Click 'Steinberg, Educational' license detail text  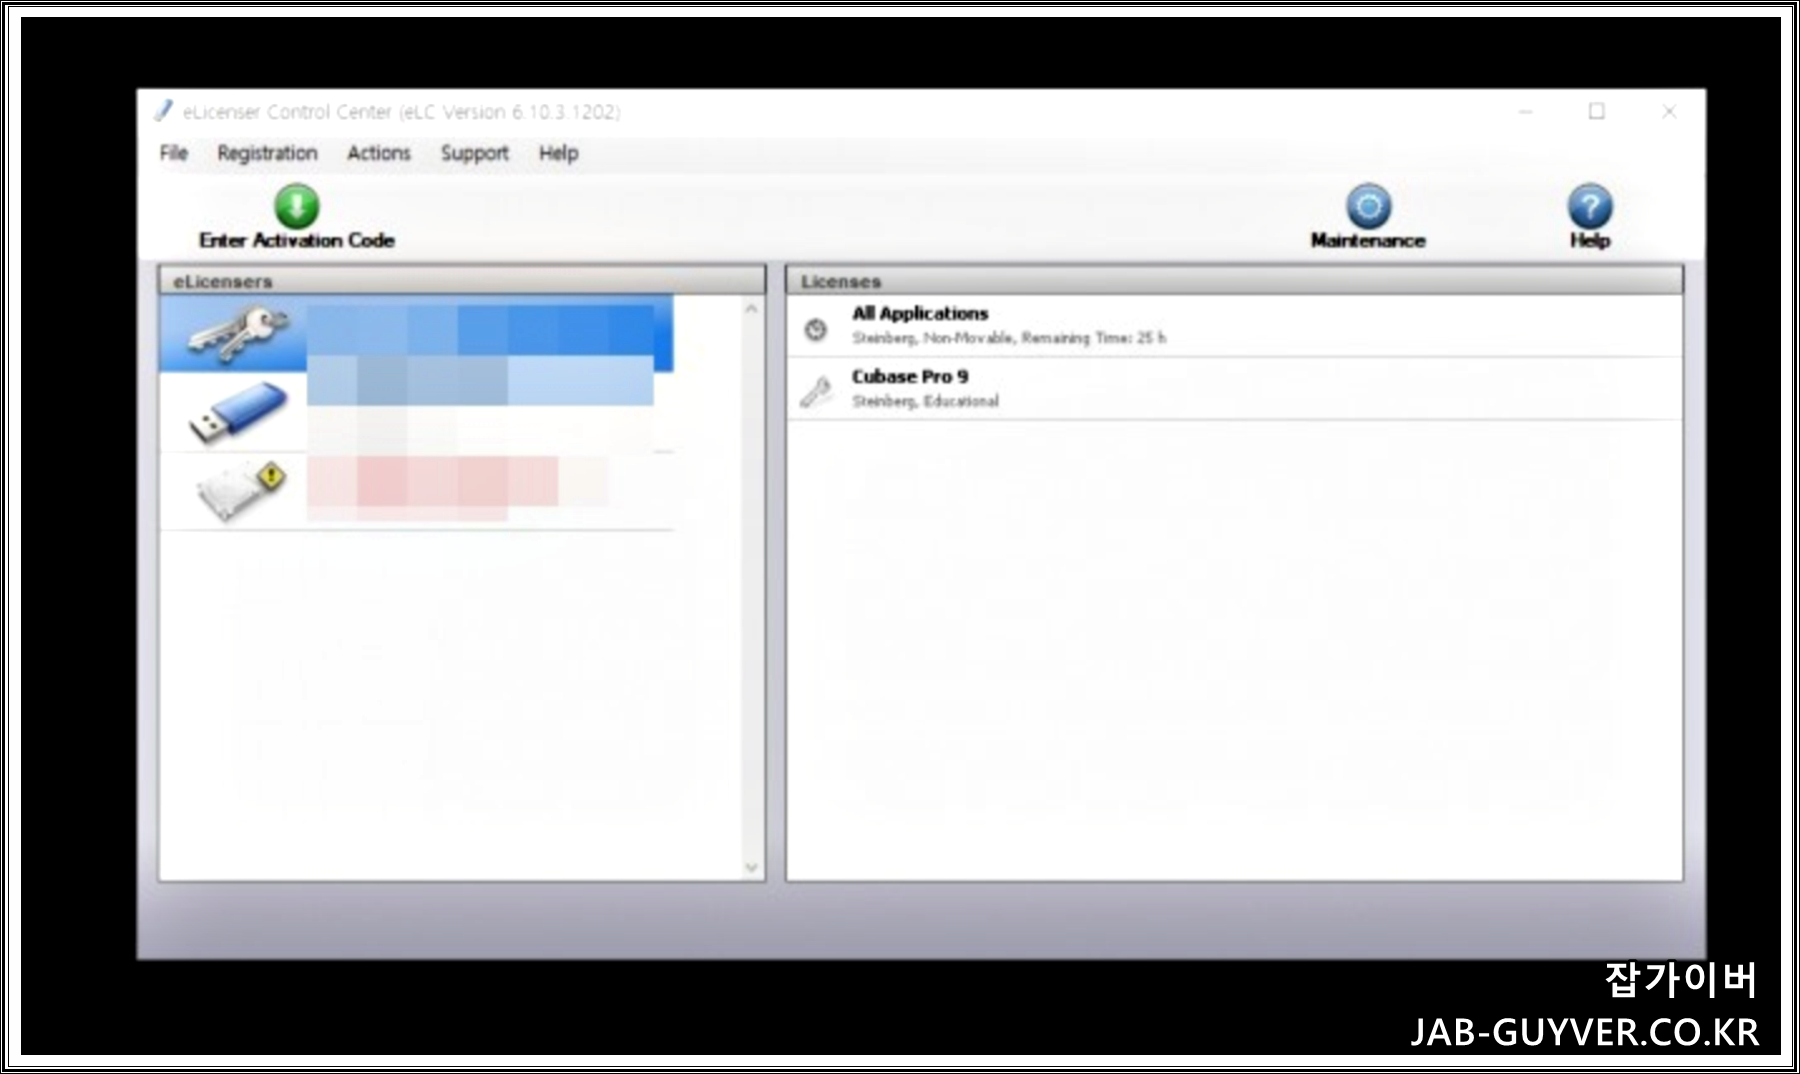(x=925, y=401)
